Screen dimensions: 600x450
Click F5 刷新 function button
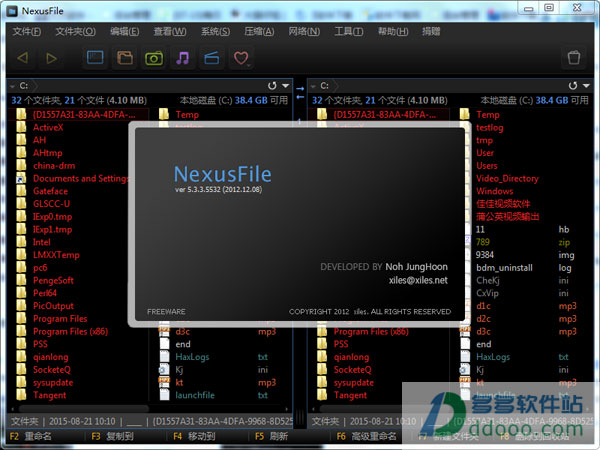(x=271, y=436)
